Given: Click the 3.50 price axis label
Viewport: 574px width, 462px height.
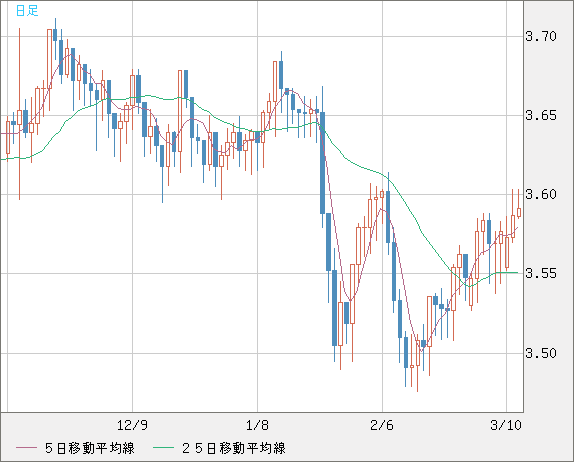Looking at the screenshot, I should (x=541, y=353).
